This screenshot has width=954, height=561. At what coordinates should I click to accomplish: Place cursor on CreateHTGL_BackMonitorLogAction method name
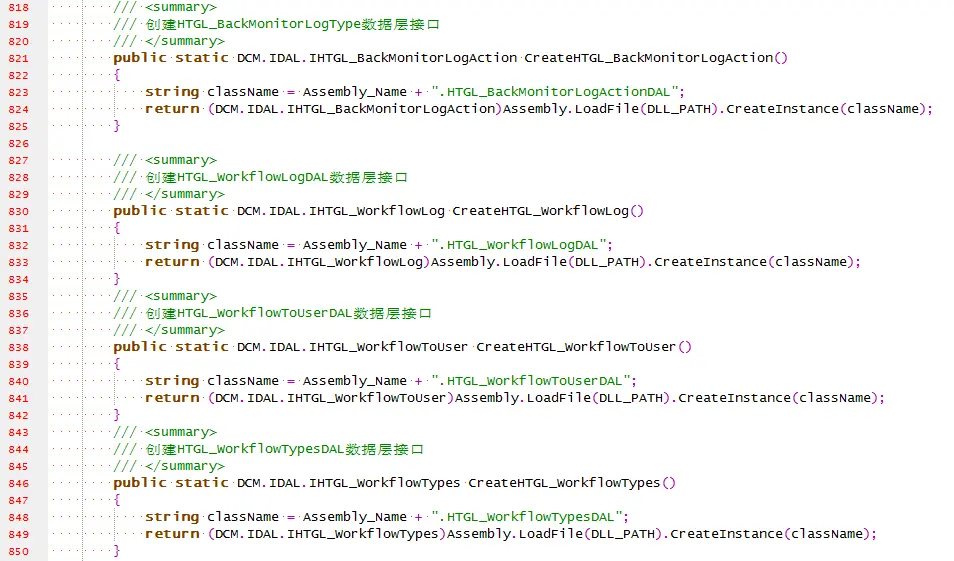tap(649, 58)
